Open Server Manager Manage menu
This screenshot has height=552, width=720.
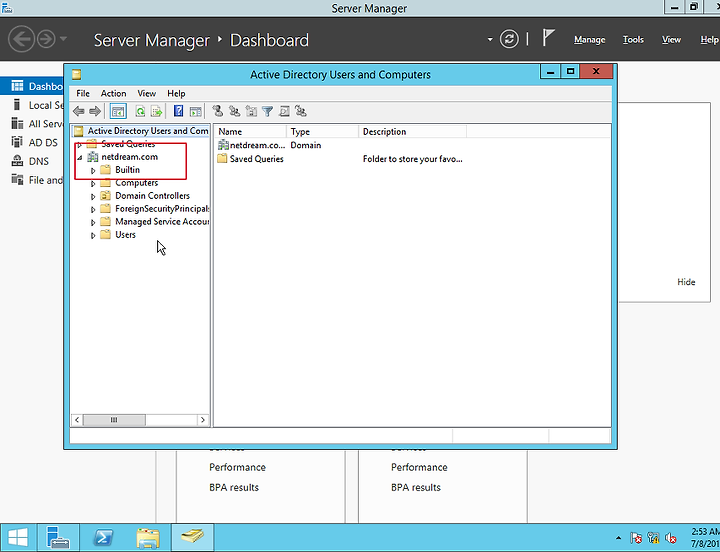(589, 40)
